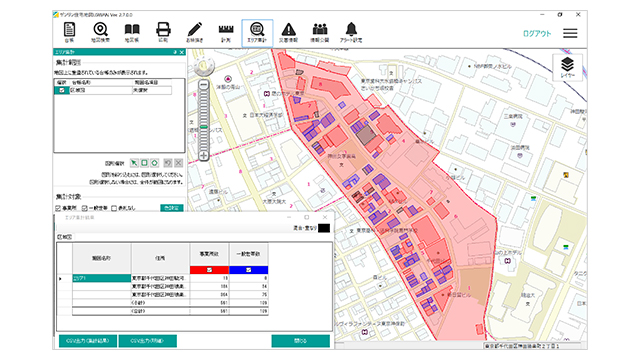Choose the arrow pointer shape selection tool
Screen dimensions: 640x360
pyautogui.click(x=134, y=163)
